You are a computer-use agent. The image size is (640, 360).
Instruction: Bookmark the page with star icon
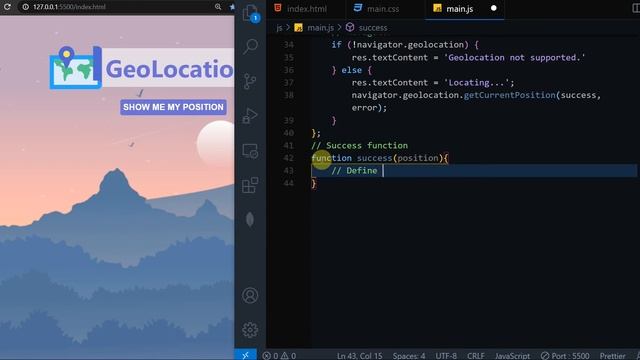[x=232, y=7]
